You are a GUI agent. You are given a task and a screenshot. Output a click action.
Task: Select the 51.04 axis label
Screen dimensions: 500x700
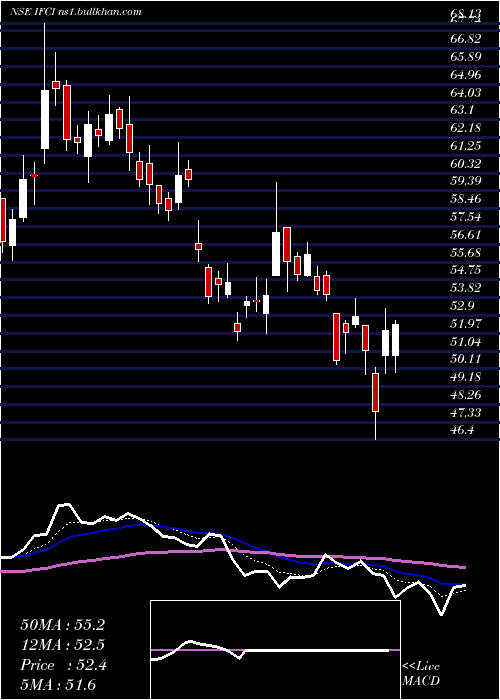pos(466,341)
